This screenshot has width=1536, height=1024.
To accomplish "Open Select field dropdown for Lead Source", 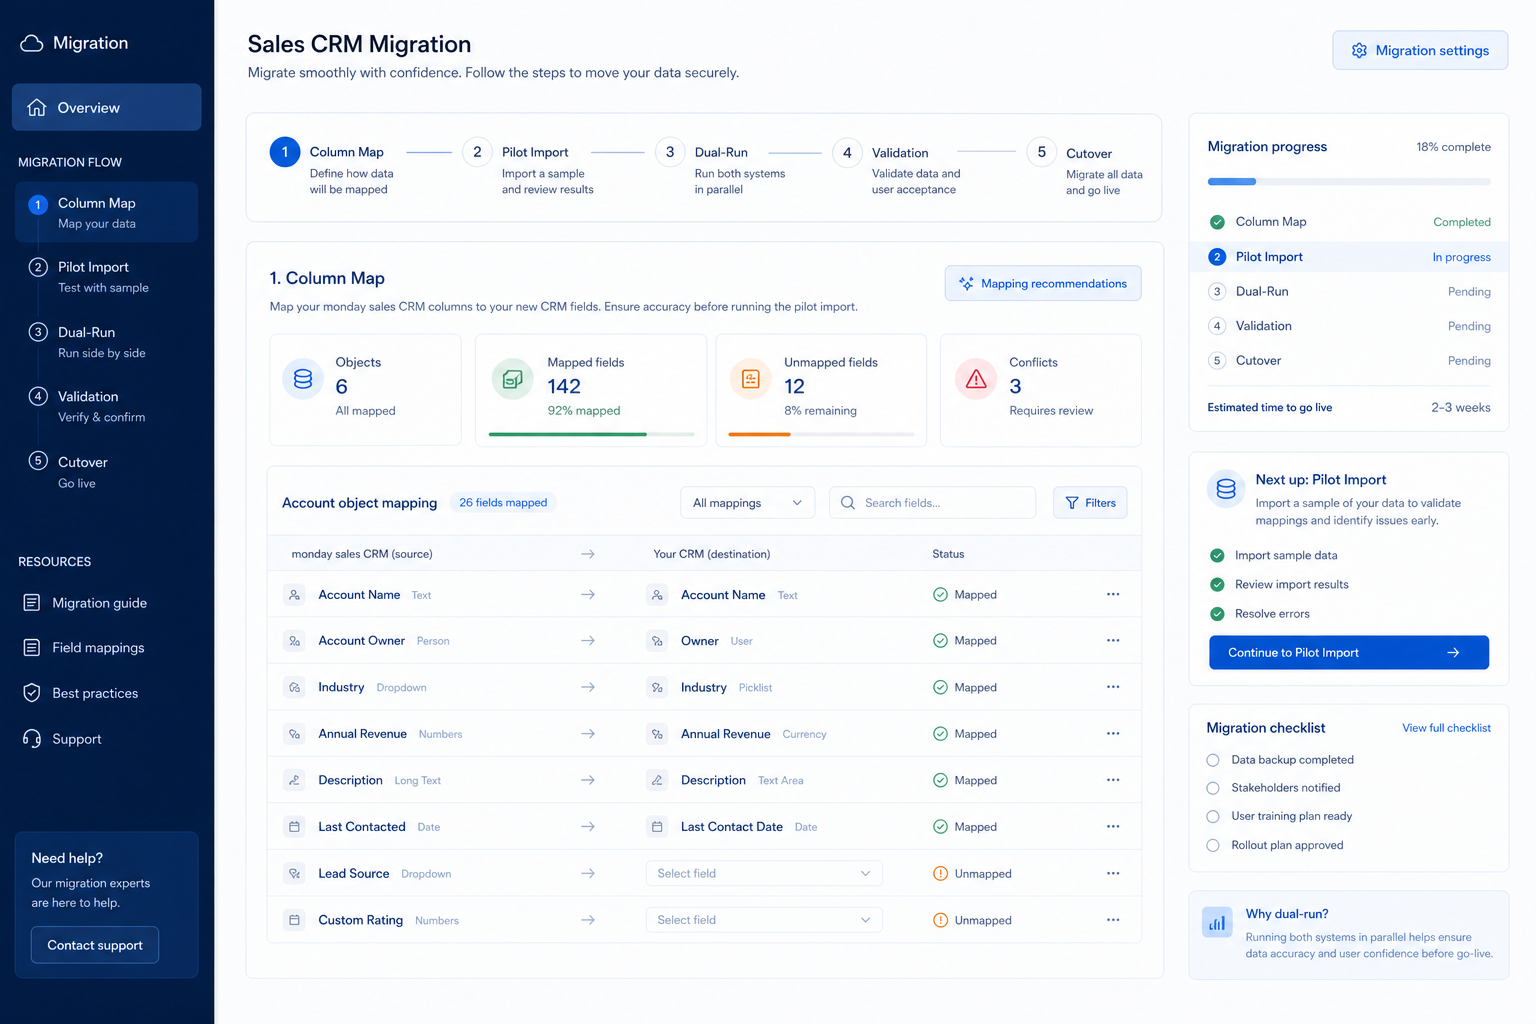I will click(x=764, y=873).
